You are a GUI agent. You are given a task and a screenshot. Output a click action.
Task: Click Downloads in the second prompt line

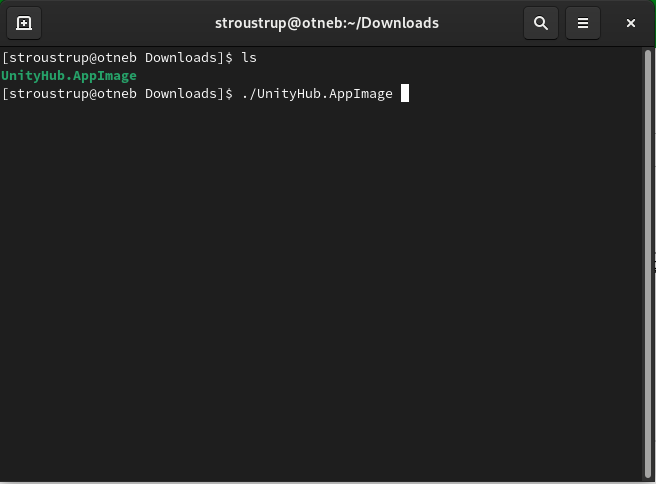(x=181, y=94)
